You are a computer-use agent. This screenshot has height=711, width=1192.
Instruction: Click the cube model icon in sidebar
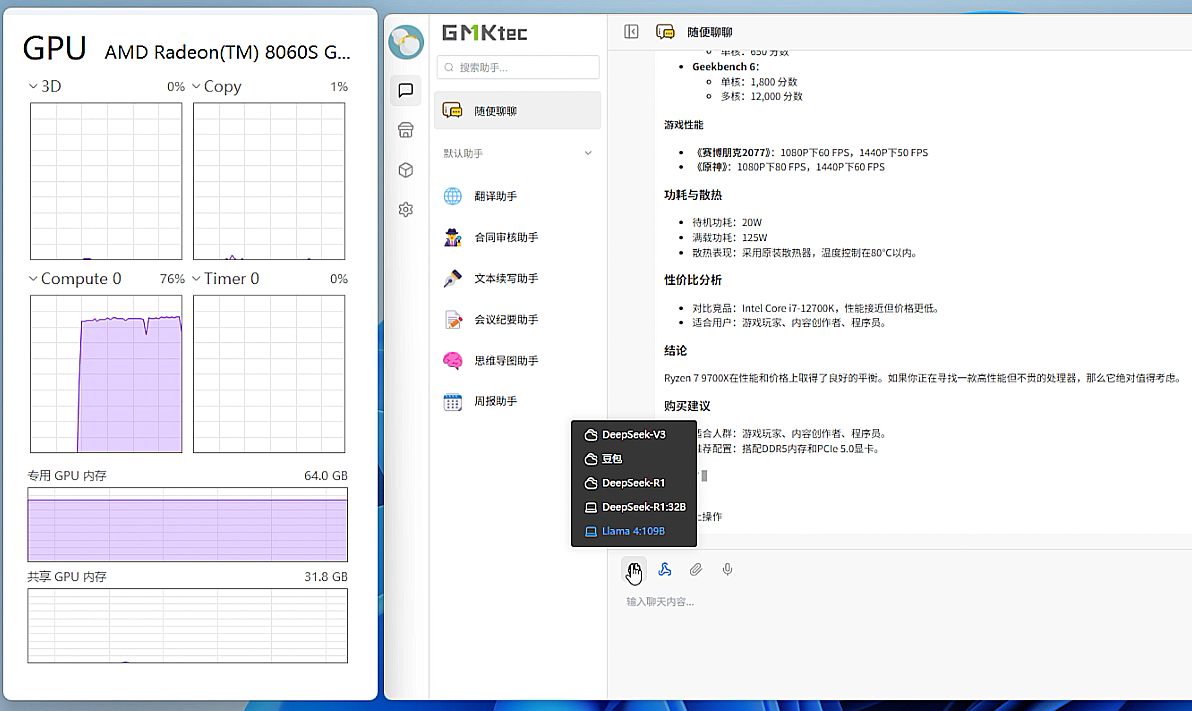click(405, 170)
